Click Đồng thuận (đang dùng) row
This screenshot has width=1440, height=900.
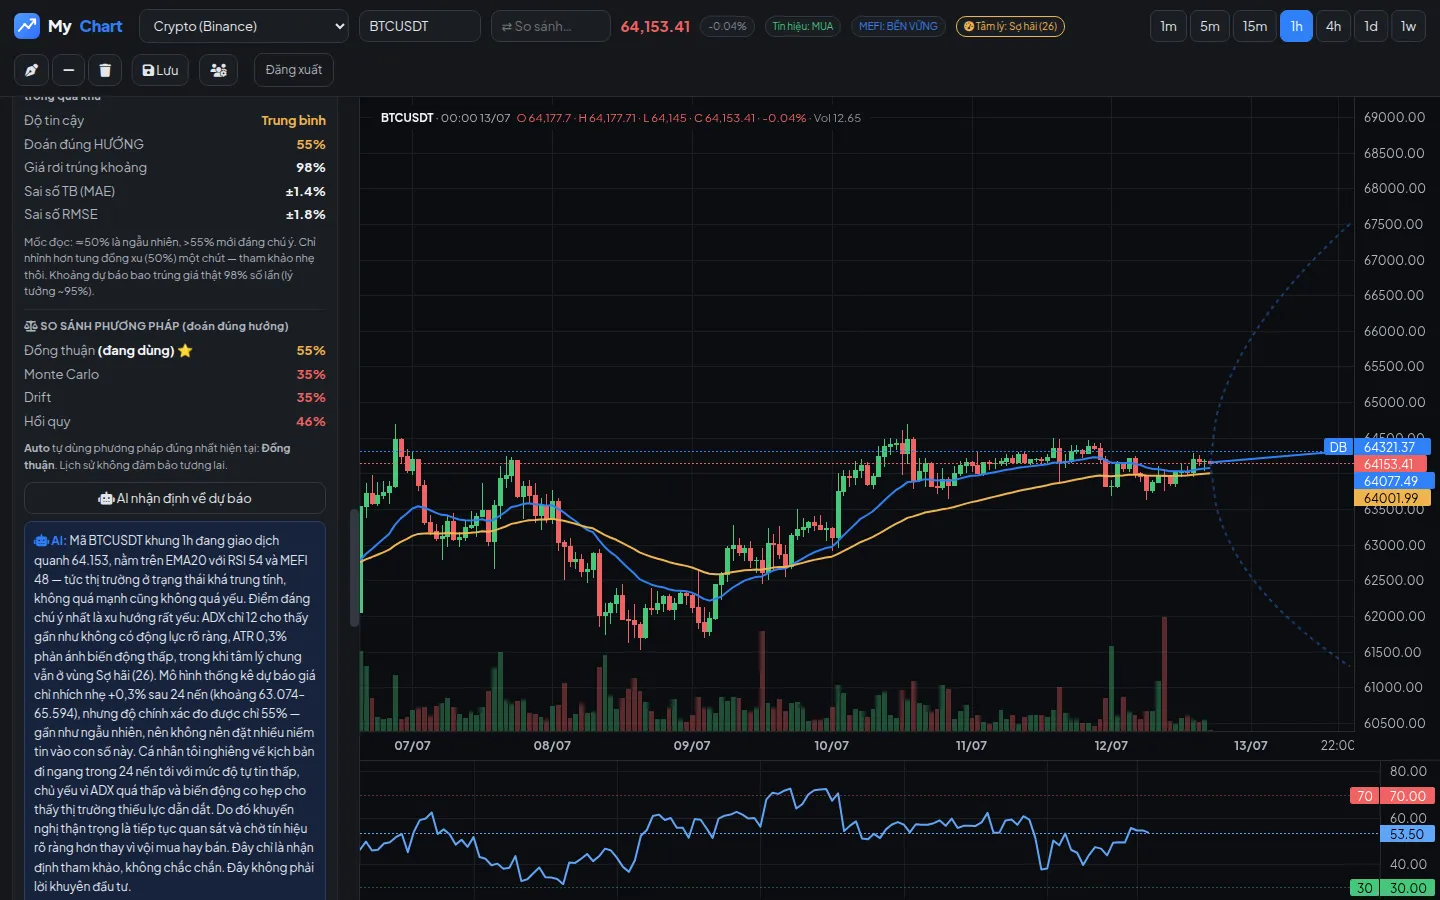click(x=175, y=350)
